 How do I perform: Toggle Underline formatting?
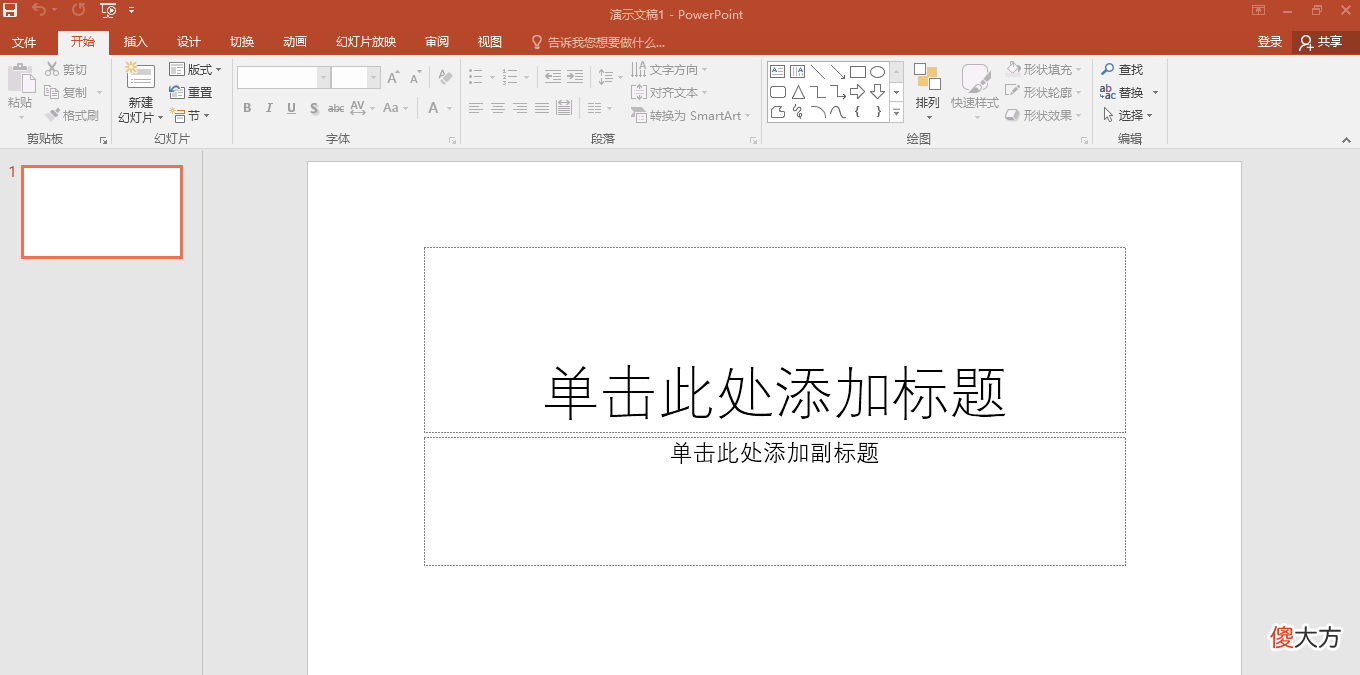click(x=291, y=108)
